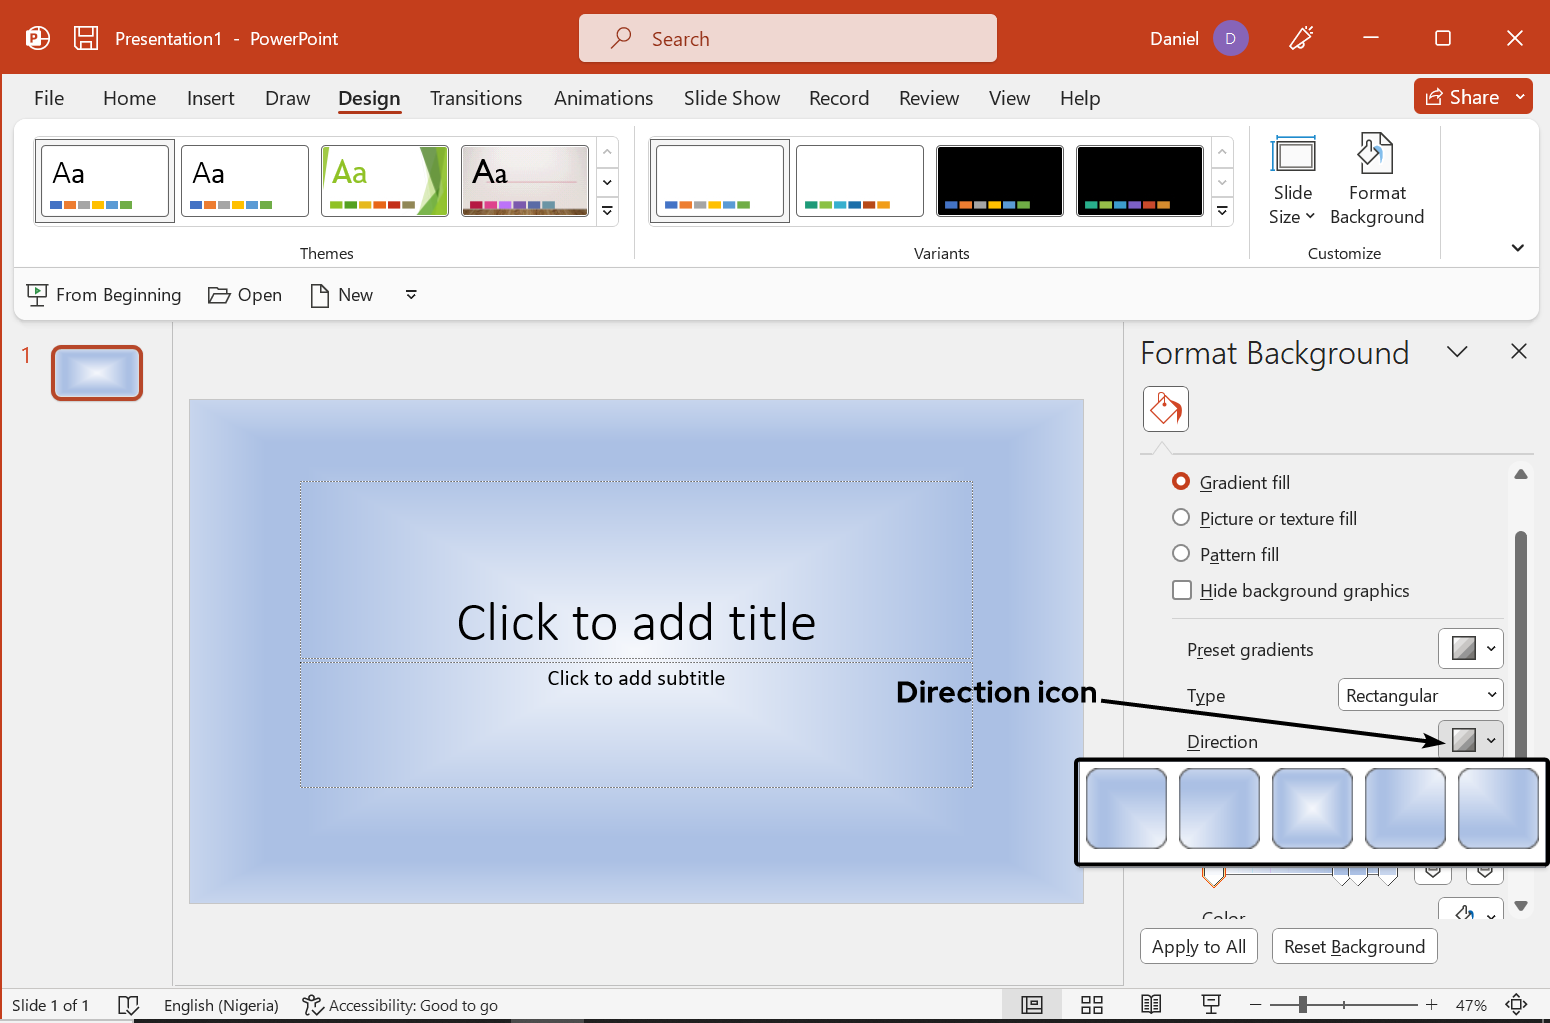This screenshot has width=1550, height=1023.
Task: Click Reset Background button
Action: pos(1354,946)
